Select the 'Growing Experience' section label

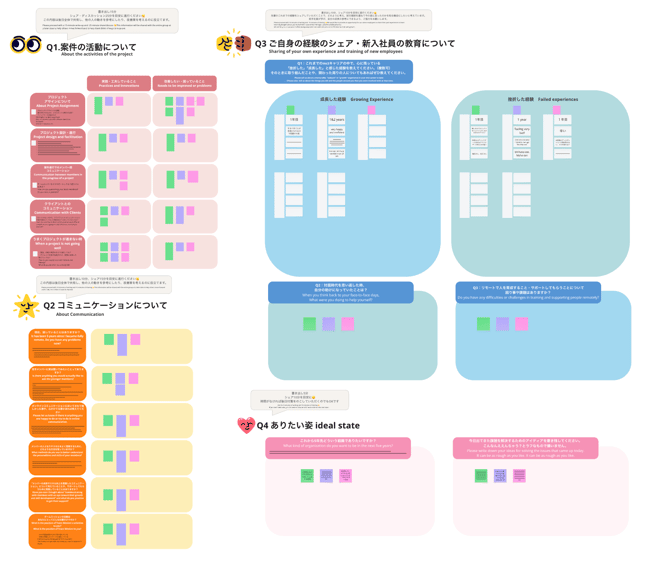pyautogui.click(x=355, y=99)
